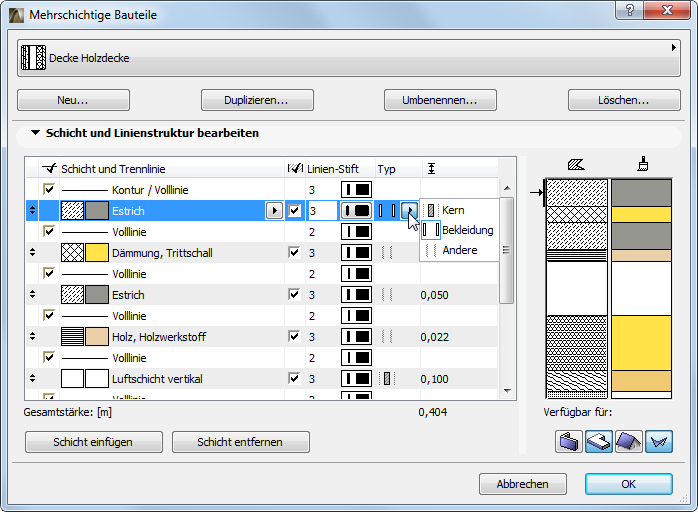Click crosshatch fill icon of Dämmung, Trittschall
Image resolution: width=698 pixels, height=512 pixels.
tap(72, 252)
